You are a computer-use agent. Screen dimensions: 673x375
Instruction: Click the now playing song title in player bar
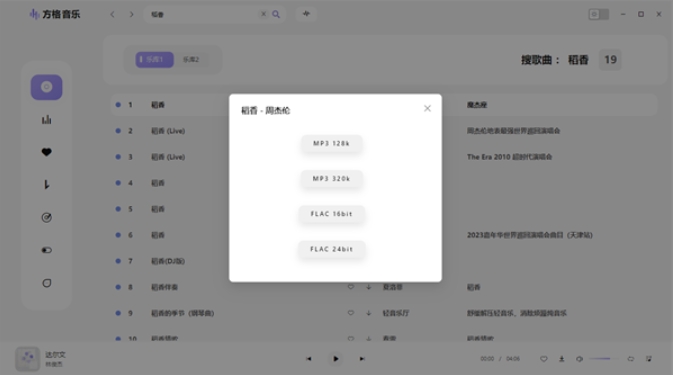(x=55, y=355)
